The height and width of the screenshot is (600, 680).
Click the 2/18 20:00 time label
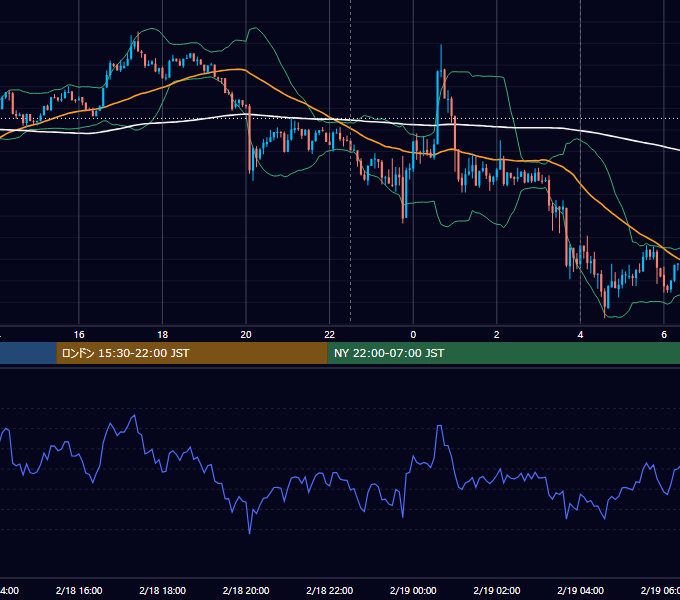(246, 590)
